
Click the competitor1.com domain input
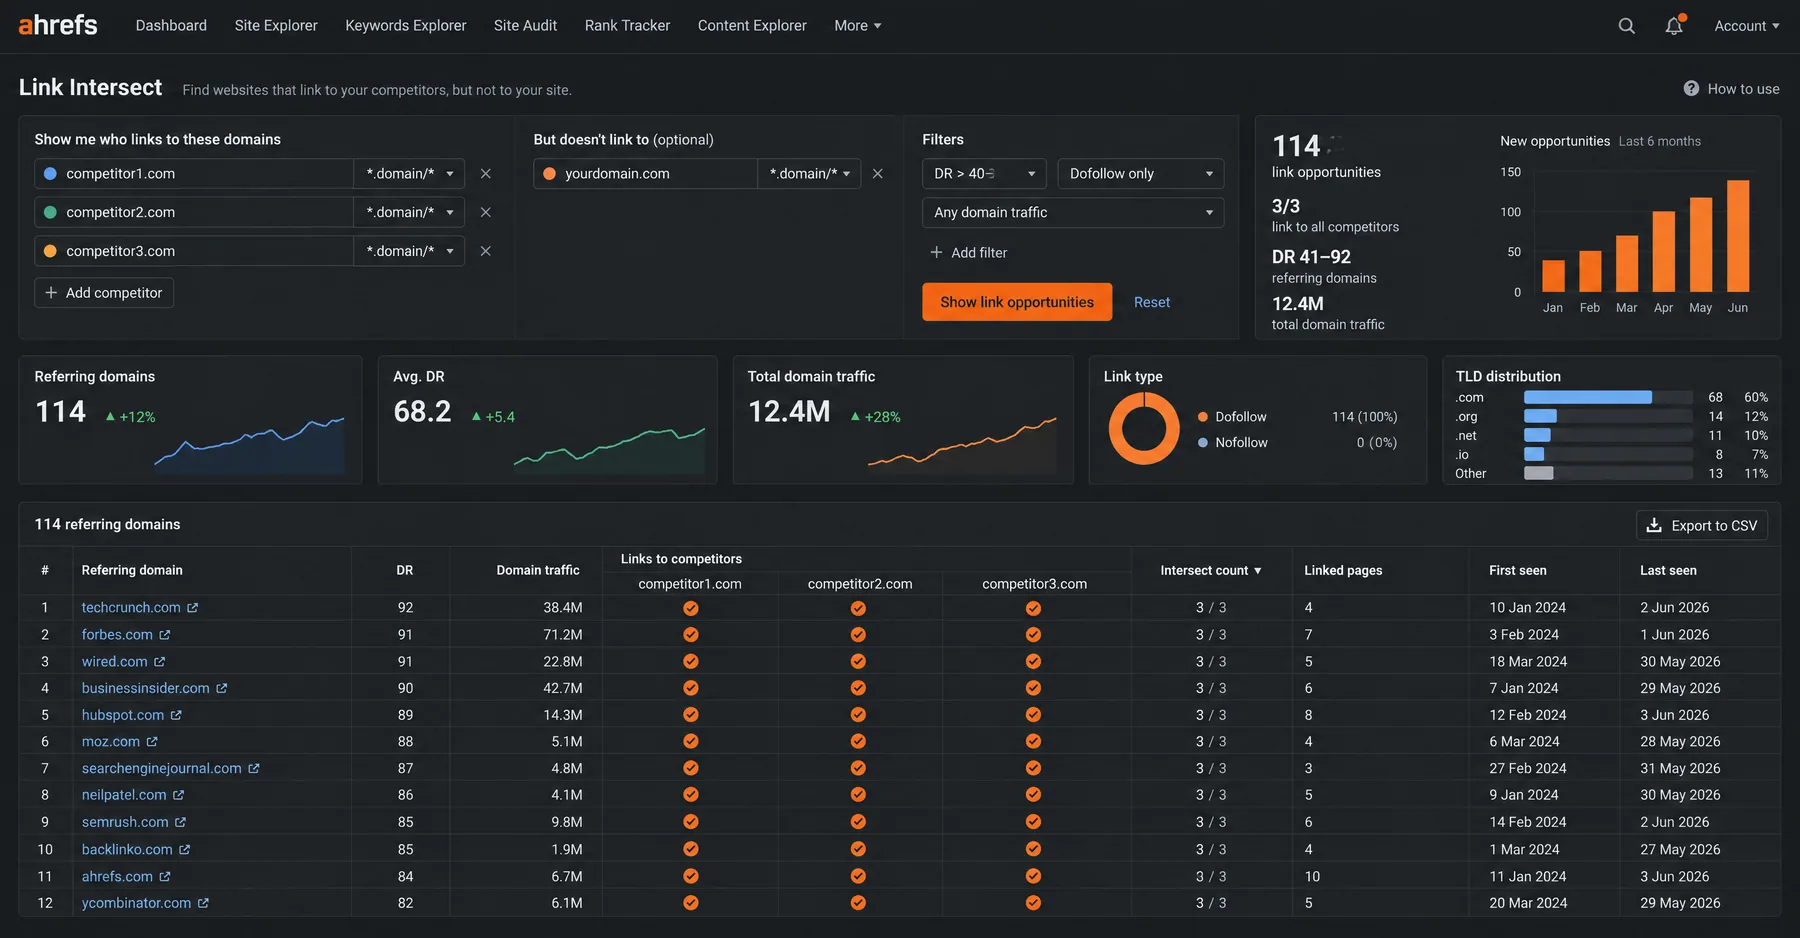point(194,174)
